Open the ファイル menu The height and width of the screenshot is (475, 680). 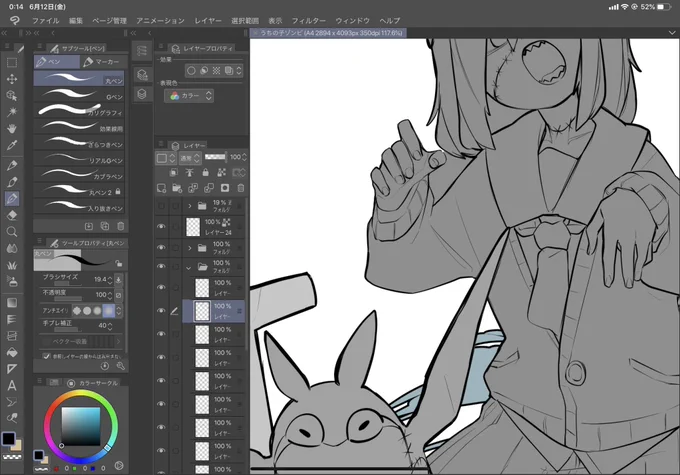46,20
